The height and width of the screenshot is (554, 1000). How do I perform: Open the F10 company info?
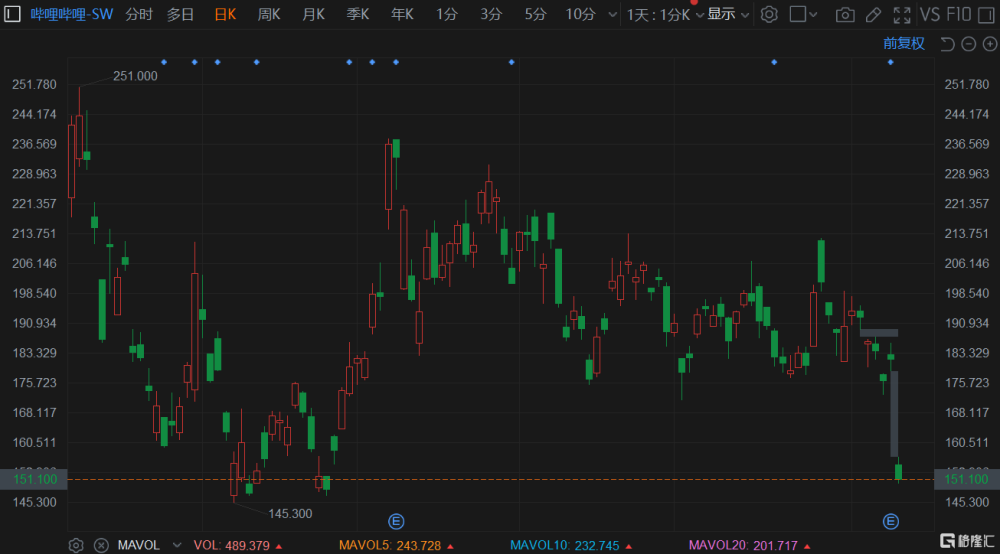[959, 14]
